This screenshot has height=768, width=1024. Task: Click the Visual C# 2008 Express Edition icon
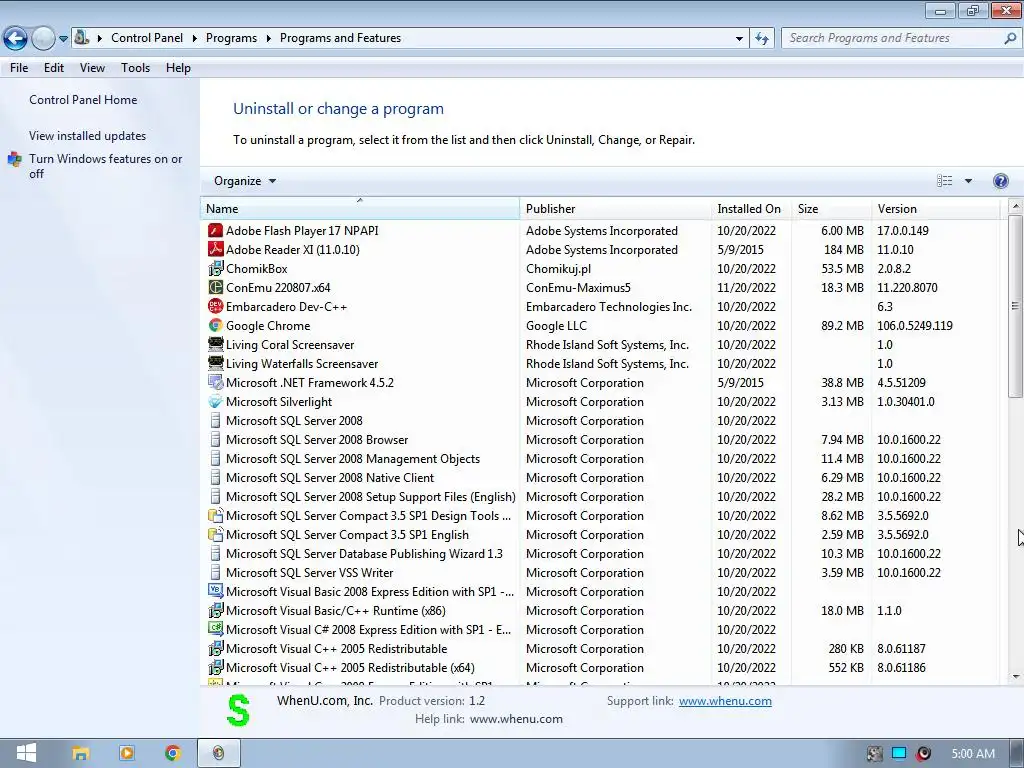pyautogui.click(x=215, y=629)
